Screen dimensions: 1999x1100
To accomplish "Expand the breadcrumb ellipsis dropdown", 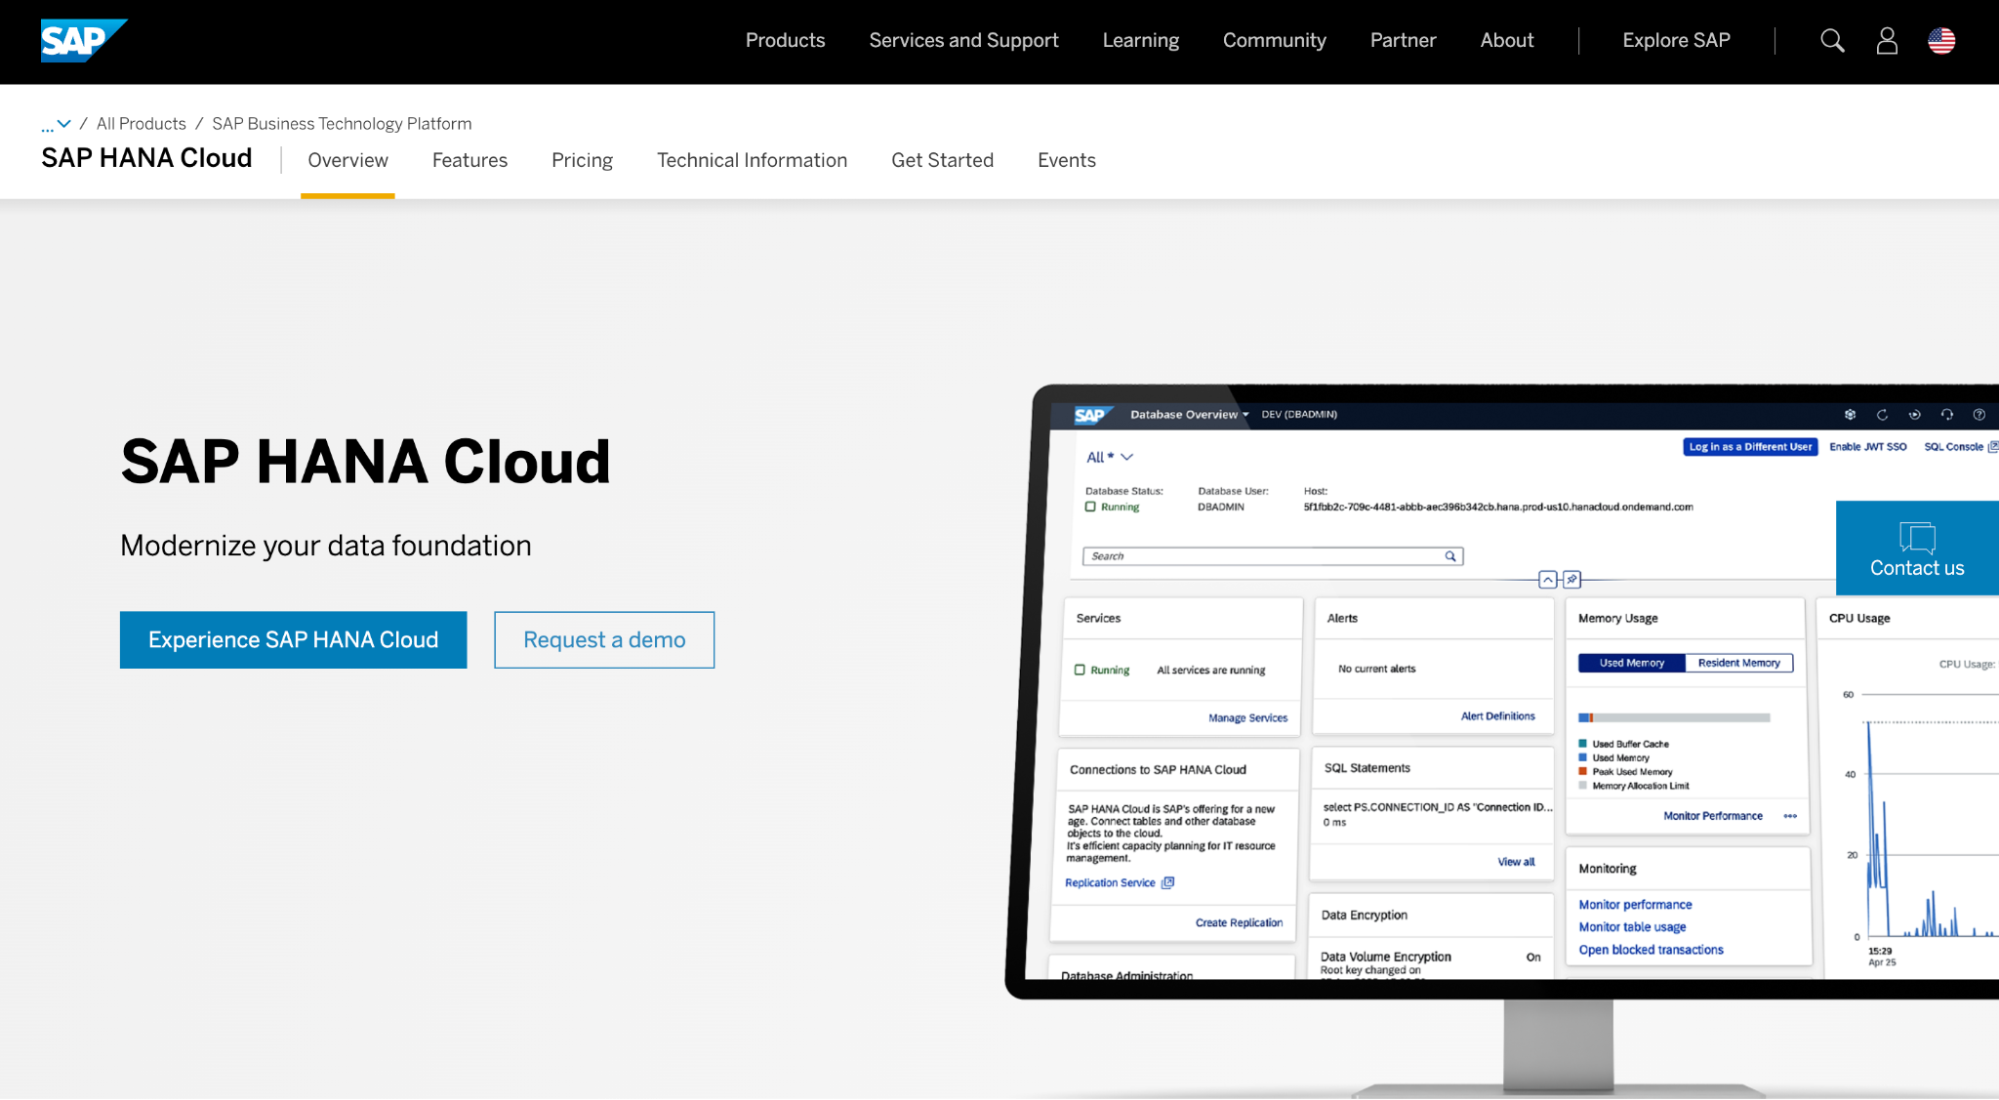I will [56, 124].
